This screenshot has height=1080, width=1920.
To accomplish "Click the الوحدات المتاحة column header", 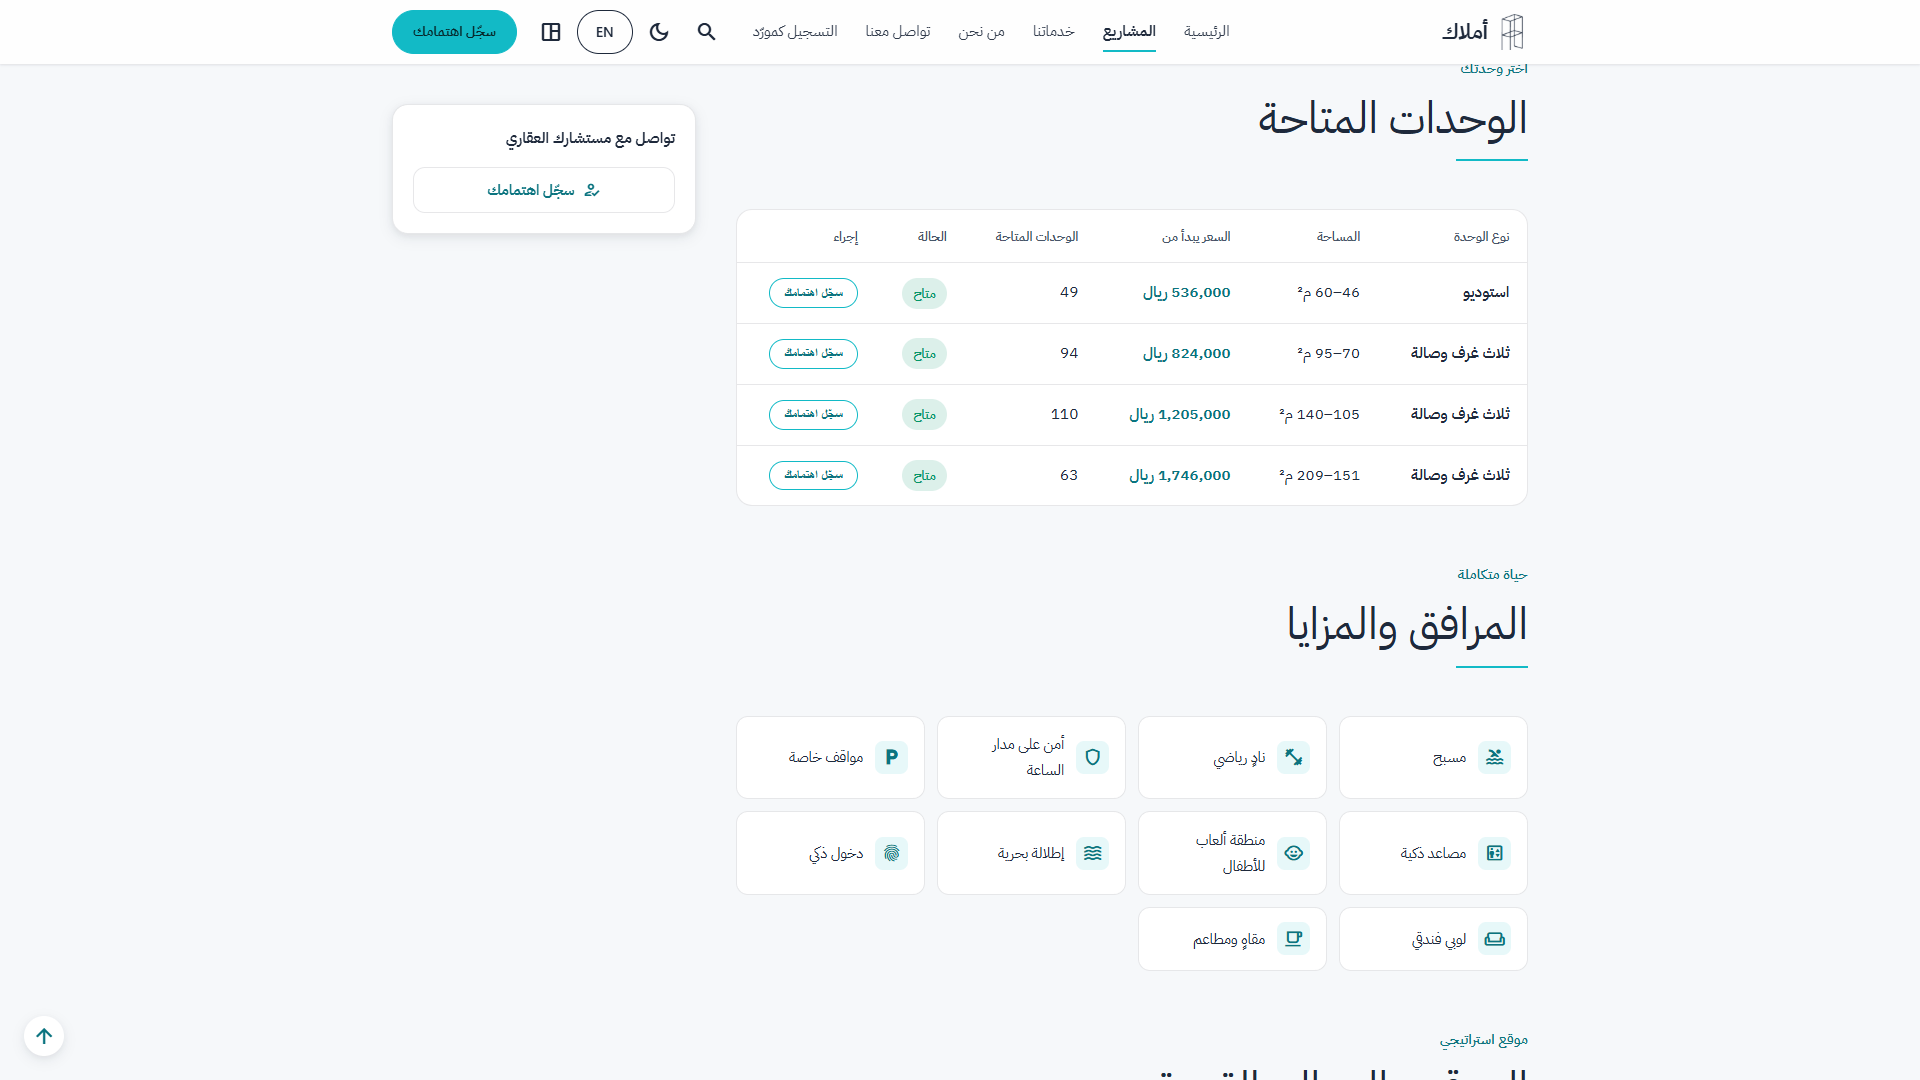I will point(1037,237).
